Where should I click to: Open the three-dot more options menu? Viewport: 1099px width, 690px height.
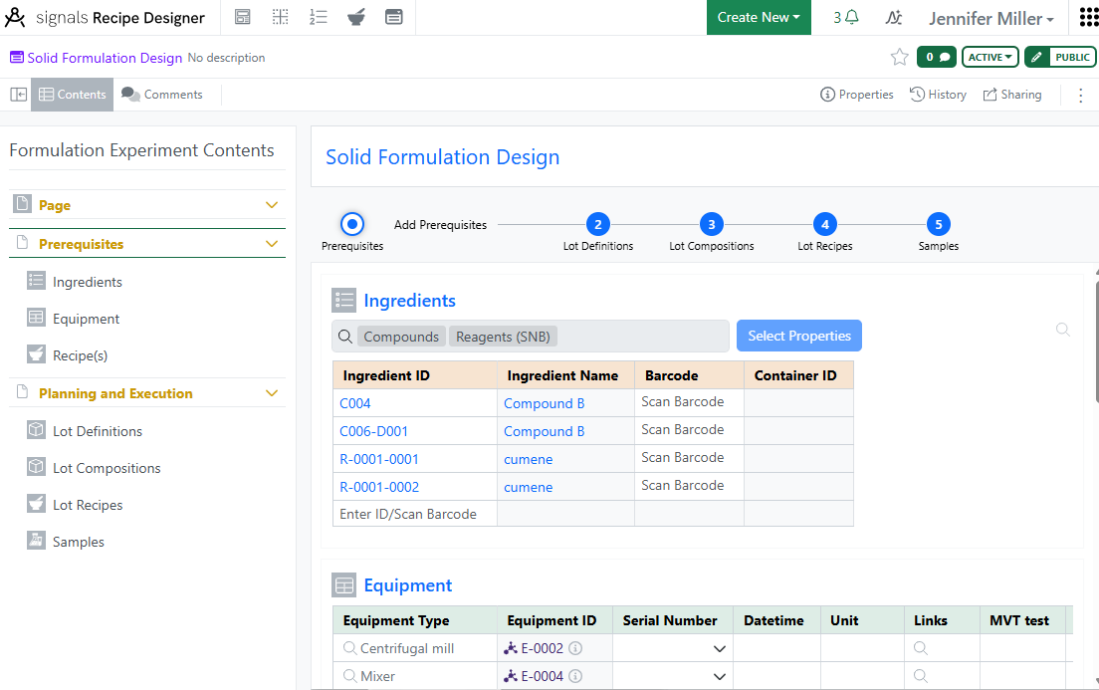(x=1080, y=95)
